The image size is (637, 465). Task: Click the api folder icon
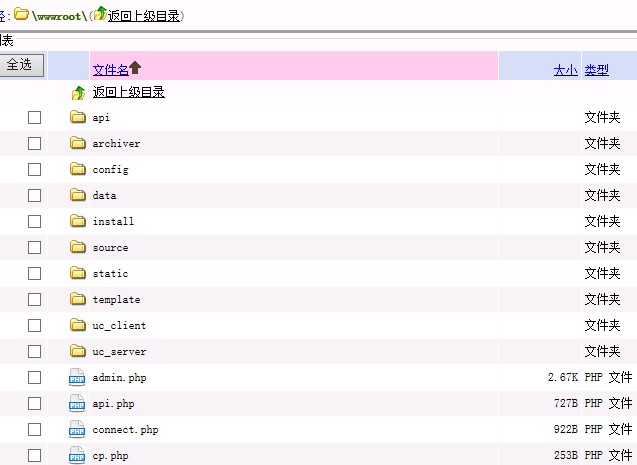78,117
